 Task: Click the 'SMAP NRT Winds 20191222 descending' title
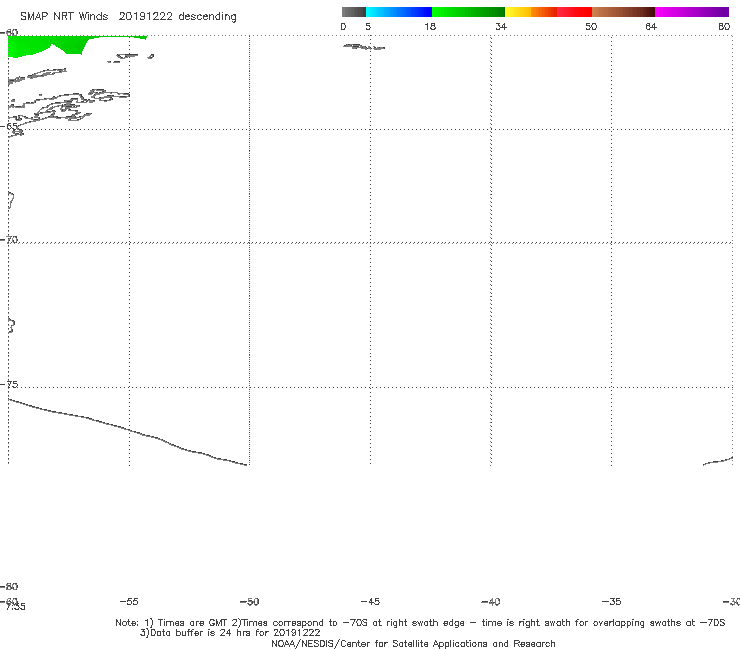[128, 16]
